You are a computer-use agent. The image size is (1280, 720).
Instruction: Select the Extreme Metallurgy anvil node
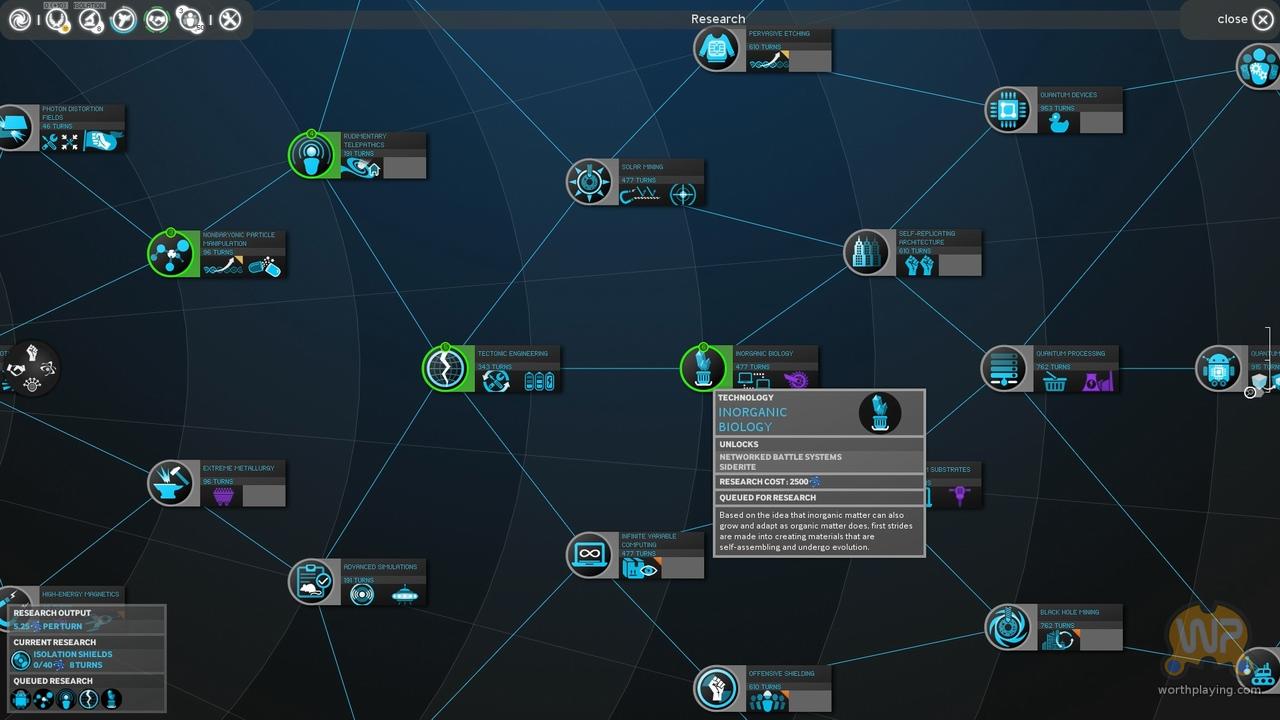tap(171, 483)
